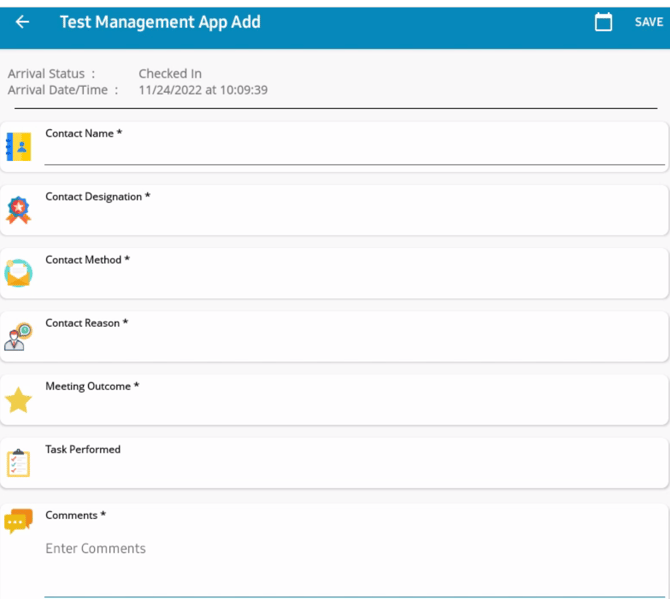The image size is (670, 599).
Task: Click the Contact Name address book icon
Action: click(x=18, y=147)
